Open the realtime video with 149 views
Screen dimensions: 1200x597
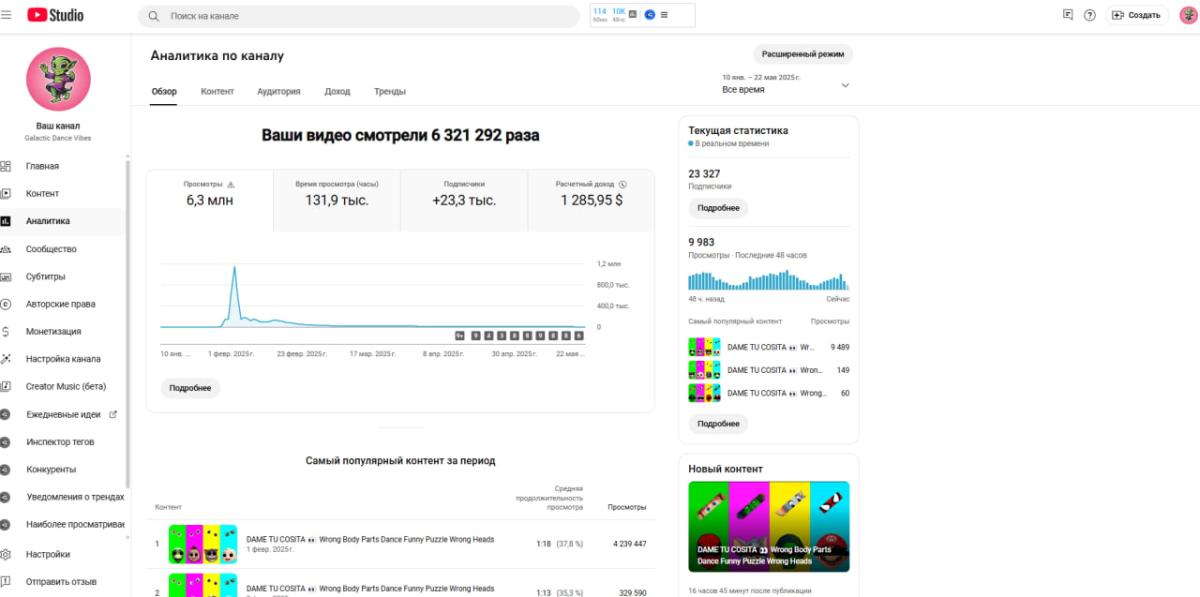(768, 370)
